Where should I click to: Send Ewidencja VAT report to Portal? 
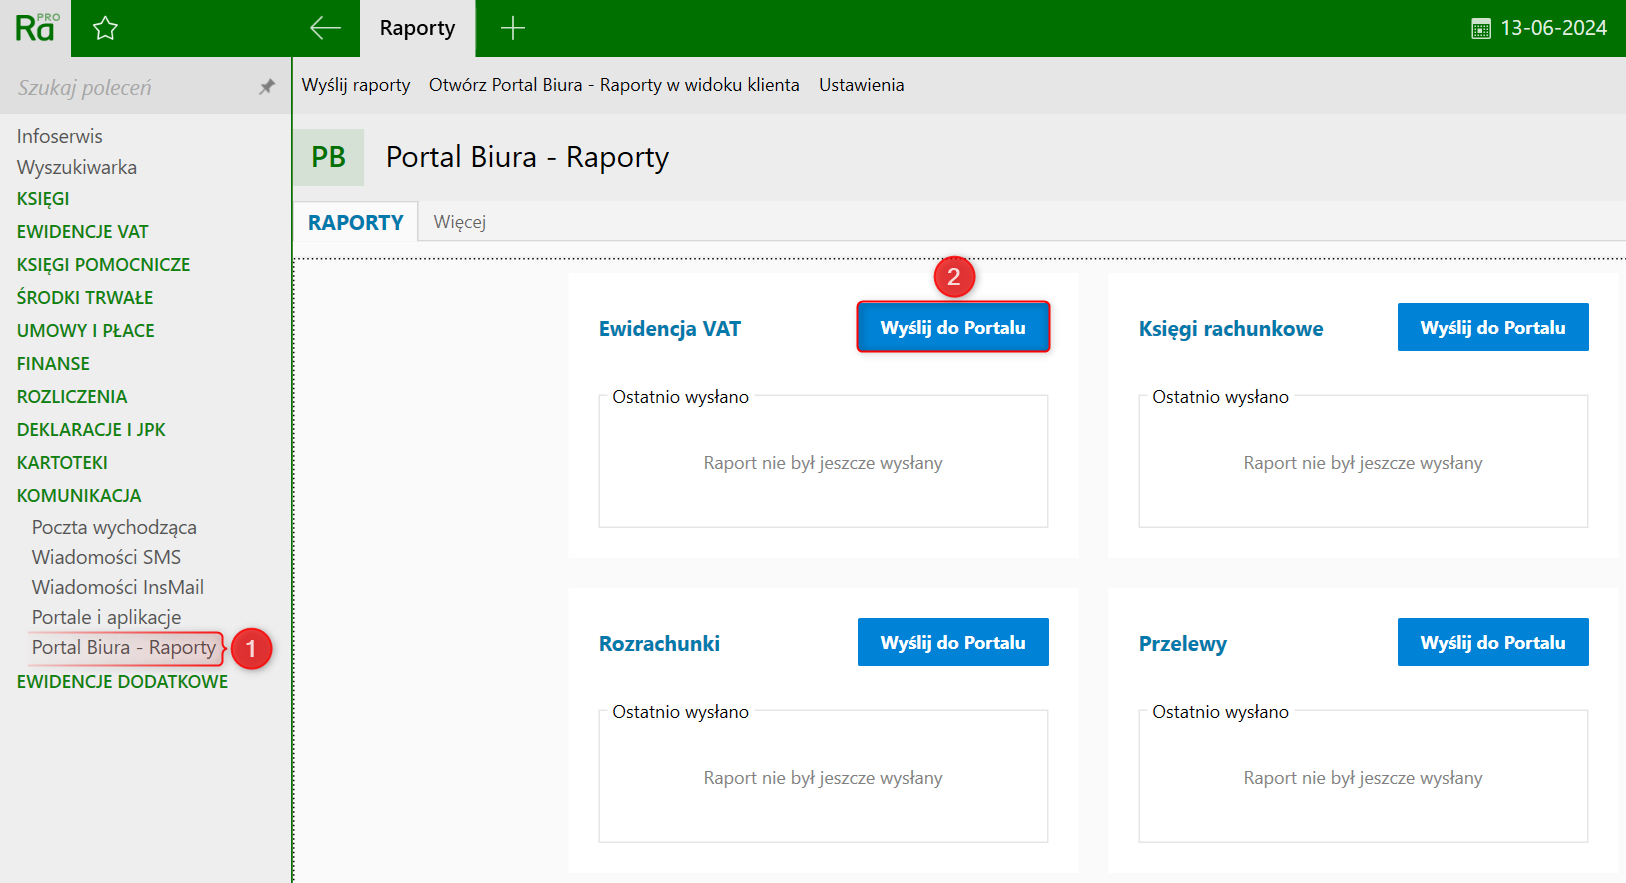(952, 327)
